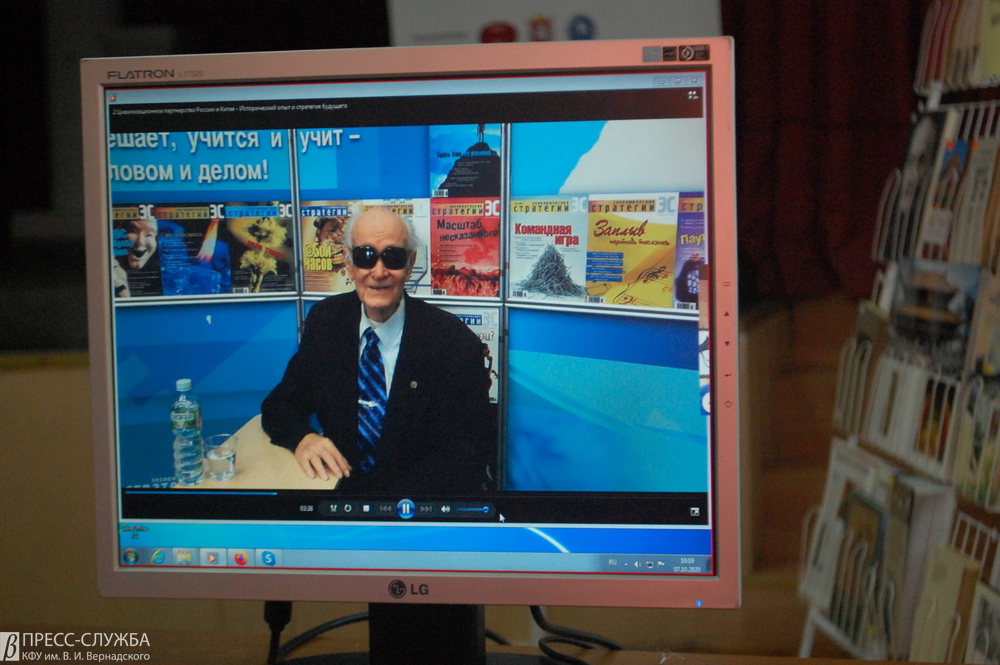Launch Internet Explorer from the taskbar
1000x665 pixels.
pyautogui.click(x=158, y=557)
